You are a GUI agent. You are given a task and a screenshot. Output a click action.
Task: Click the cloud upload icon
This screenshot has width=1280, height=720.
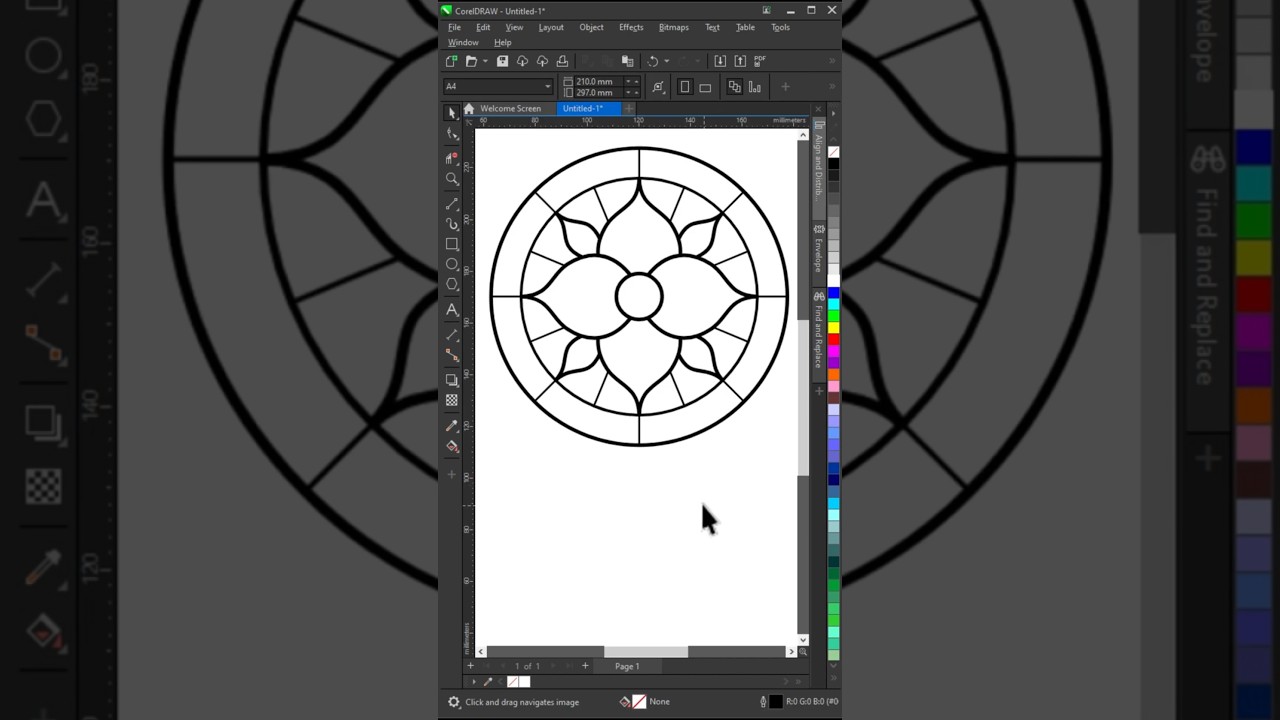click(x=542, y=61)
